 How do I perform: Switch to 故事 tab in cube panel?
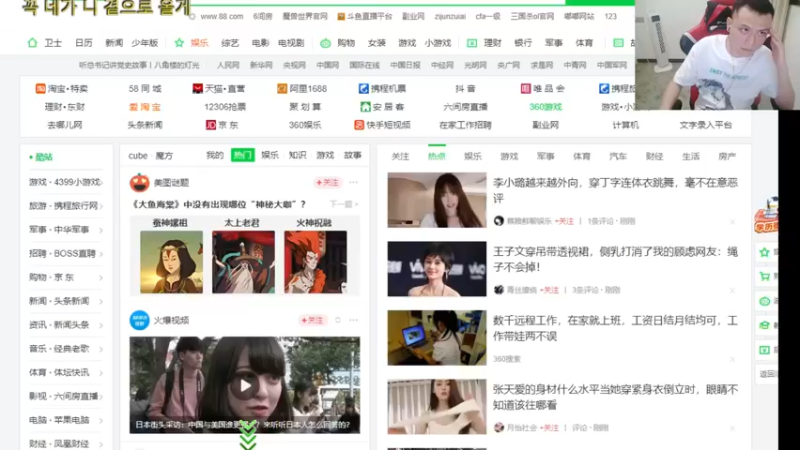click(x=353, y=155)
